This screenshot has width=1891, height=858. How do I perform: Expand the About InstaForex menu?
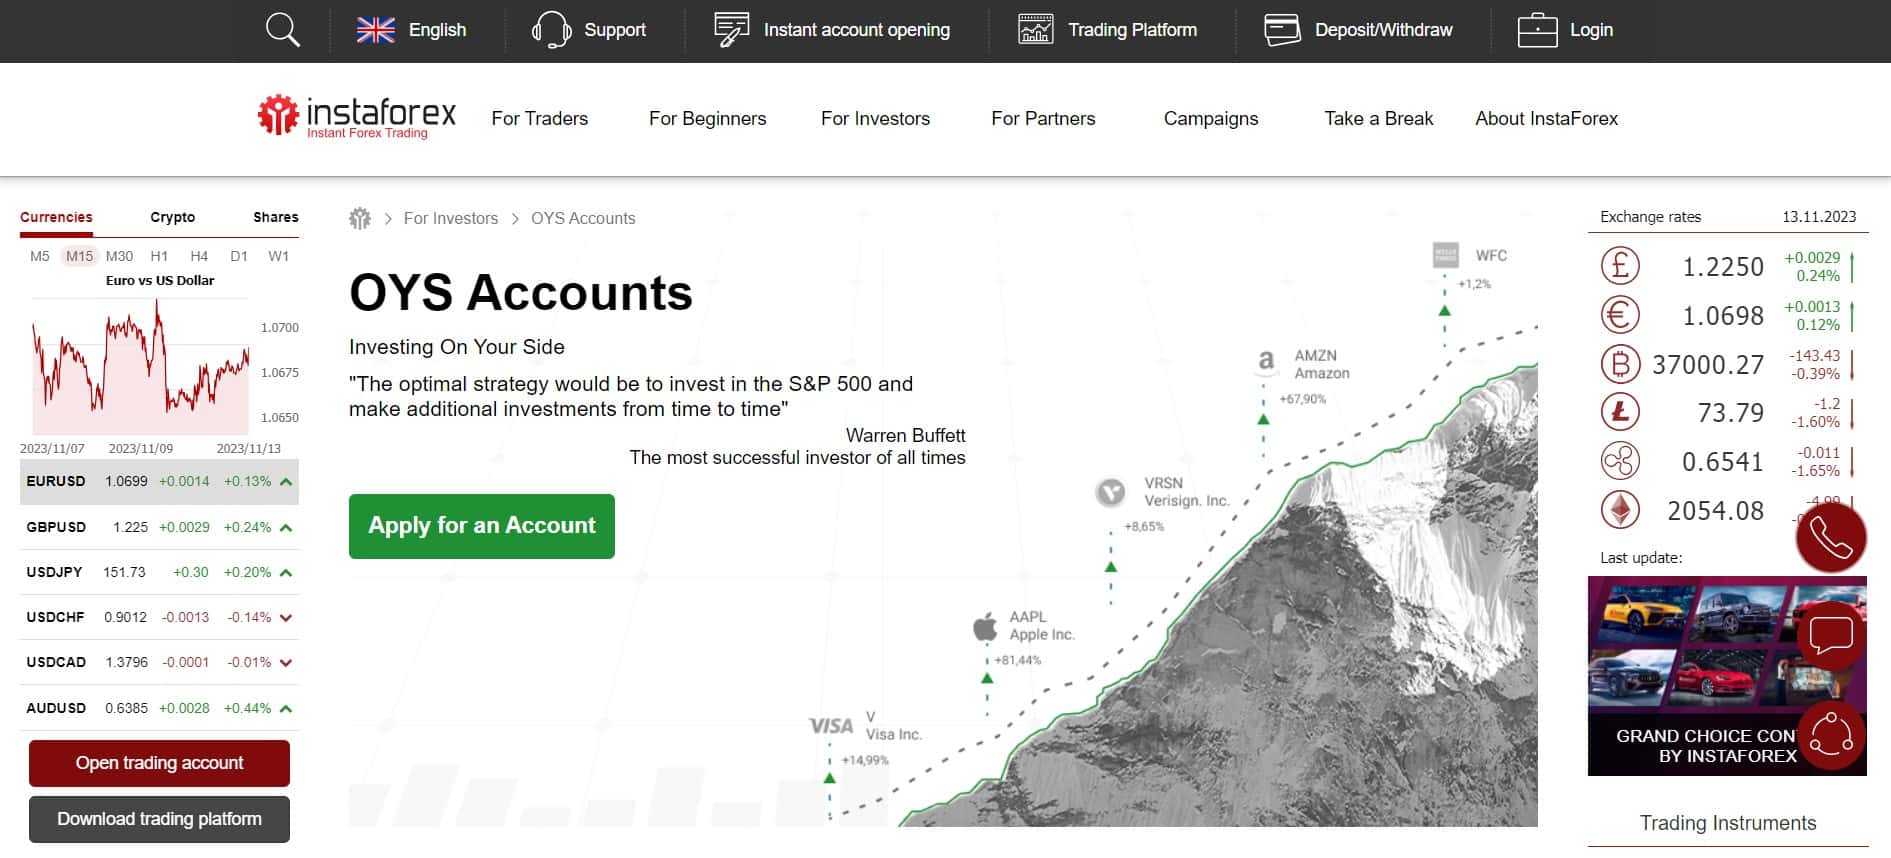pyautogui.click(x=1546, y=118)
